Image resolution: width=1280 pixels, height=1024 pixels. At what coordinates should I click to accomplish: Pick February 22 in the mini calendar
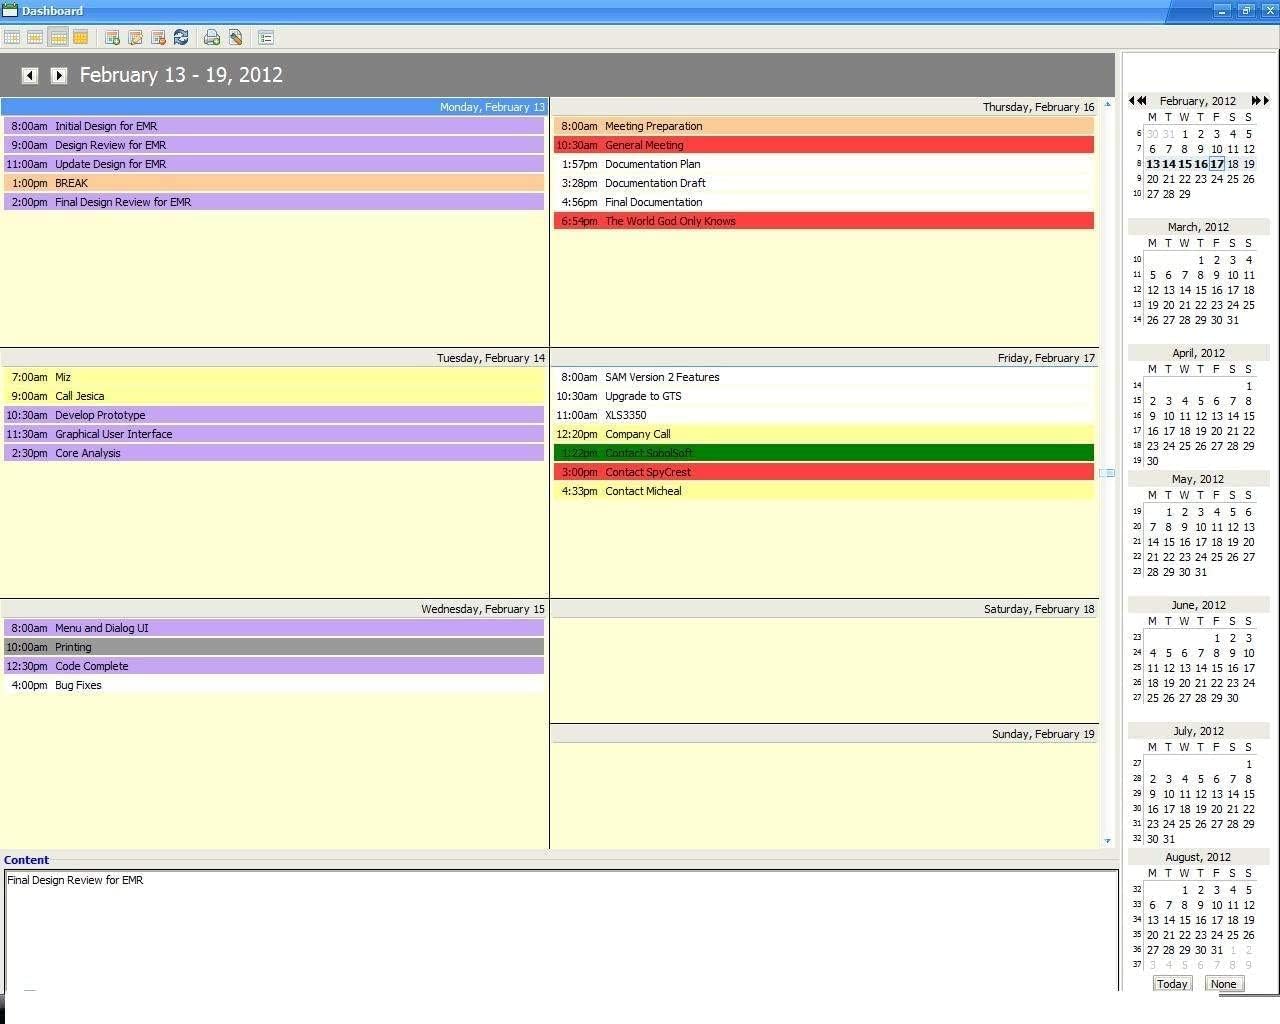pos(1184,179)
